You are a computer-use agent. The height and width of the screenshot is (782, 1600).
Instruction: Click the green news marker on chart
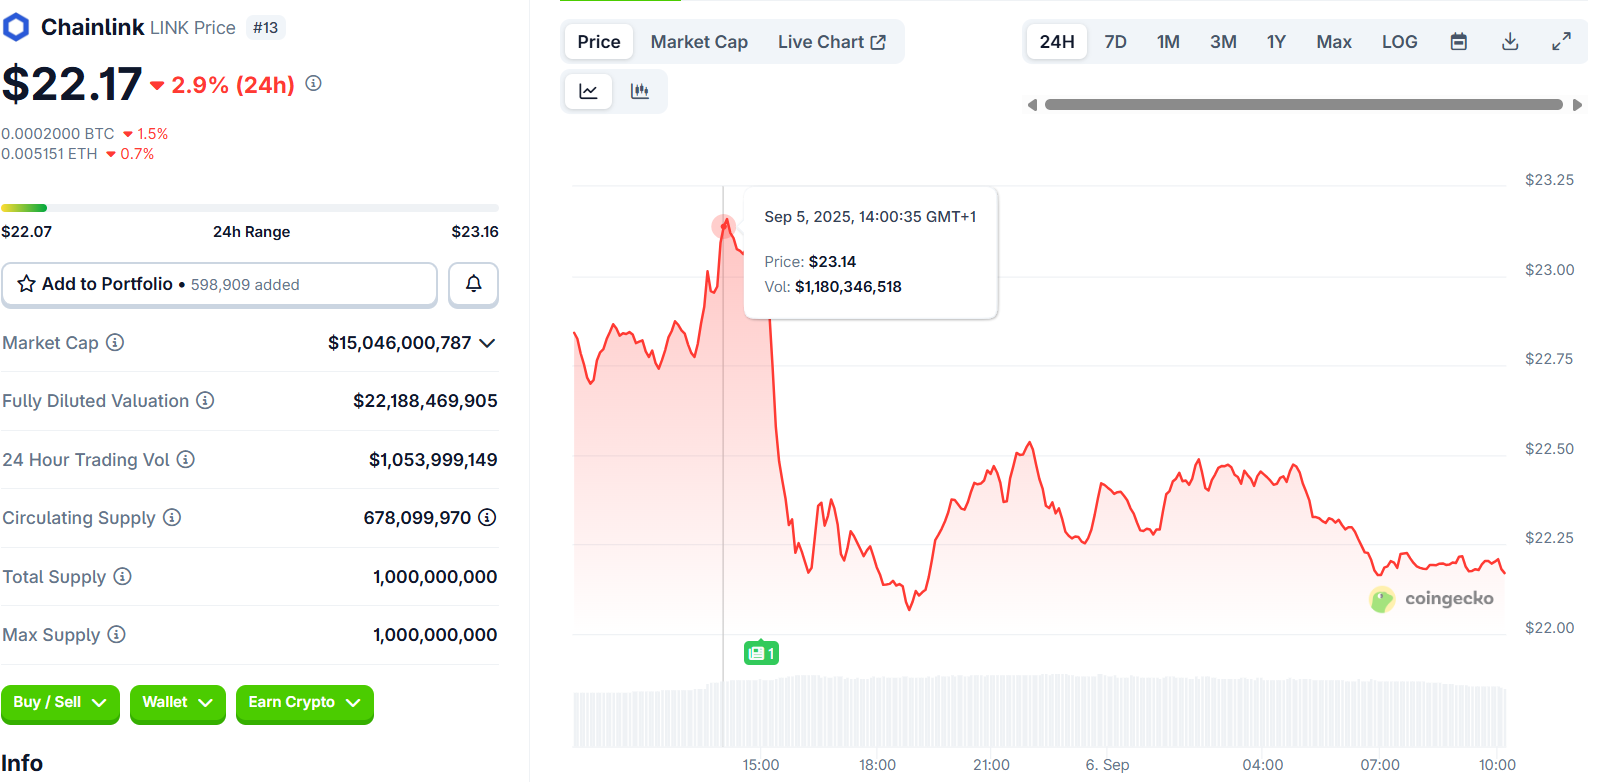tap(761, 653)
